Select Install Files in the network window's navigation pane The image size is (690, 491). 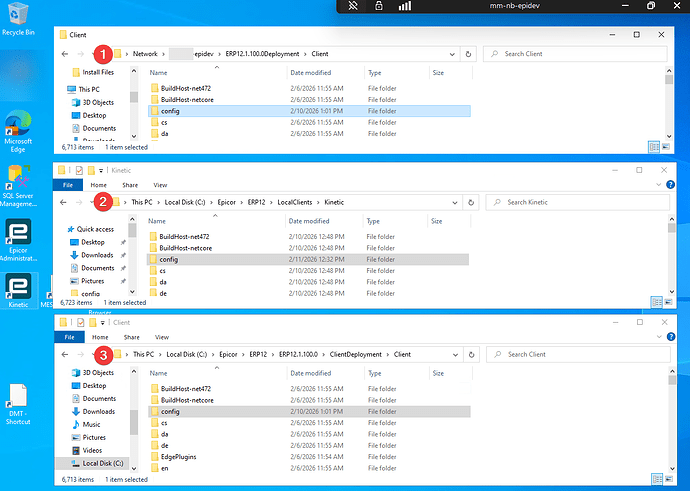click(x=98, y=72)
